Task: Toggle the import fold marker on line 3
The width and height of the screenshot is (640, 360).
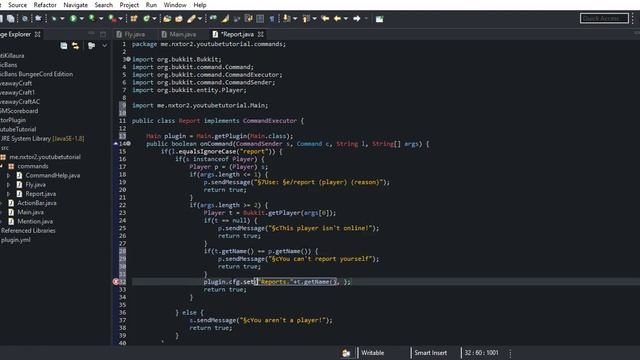Action: pyautogui.click(x=128, y=59)
